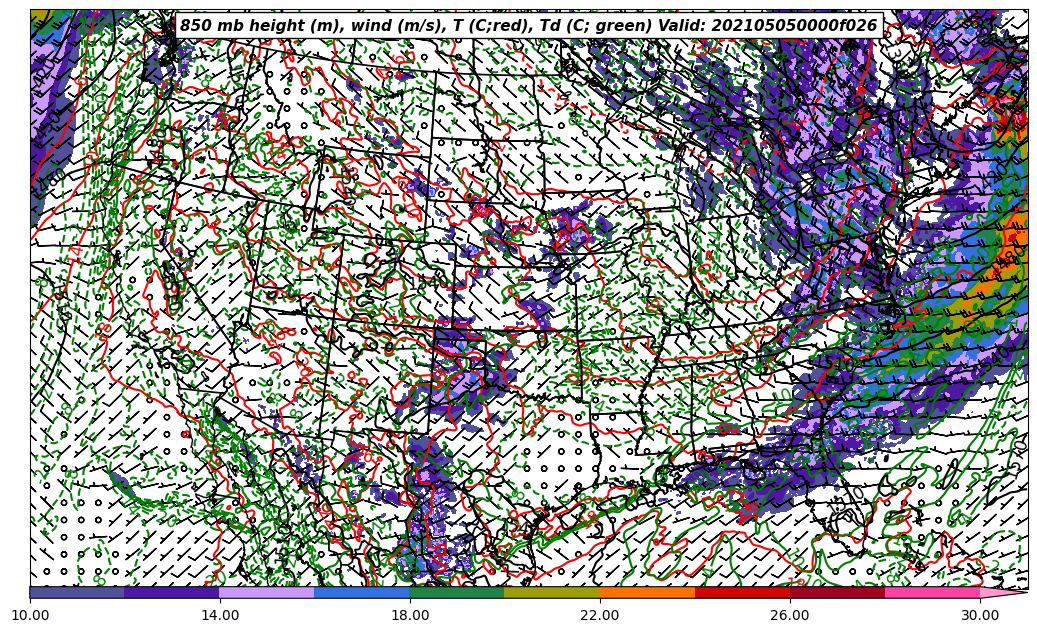Viewport: 1037px width, 632px height.
Task: Pick the pink colorbar segment
Action: pos(933,592)
